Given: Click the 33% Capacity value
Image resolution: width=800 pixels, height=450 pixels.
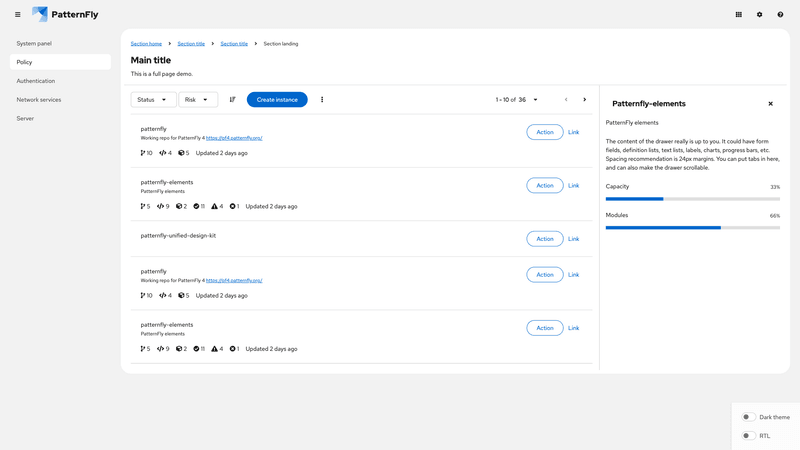Looking at the screenshot, I should [775, 187].
